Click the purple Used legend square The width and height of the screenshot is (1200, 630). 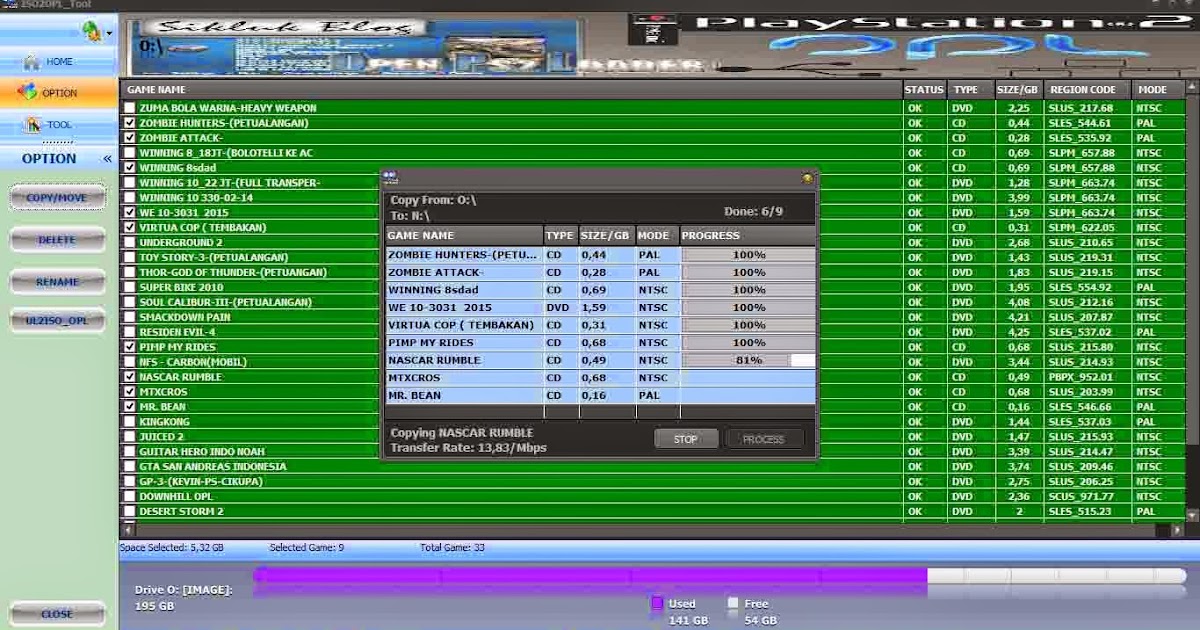click(x=657, y=603)
